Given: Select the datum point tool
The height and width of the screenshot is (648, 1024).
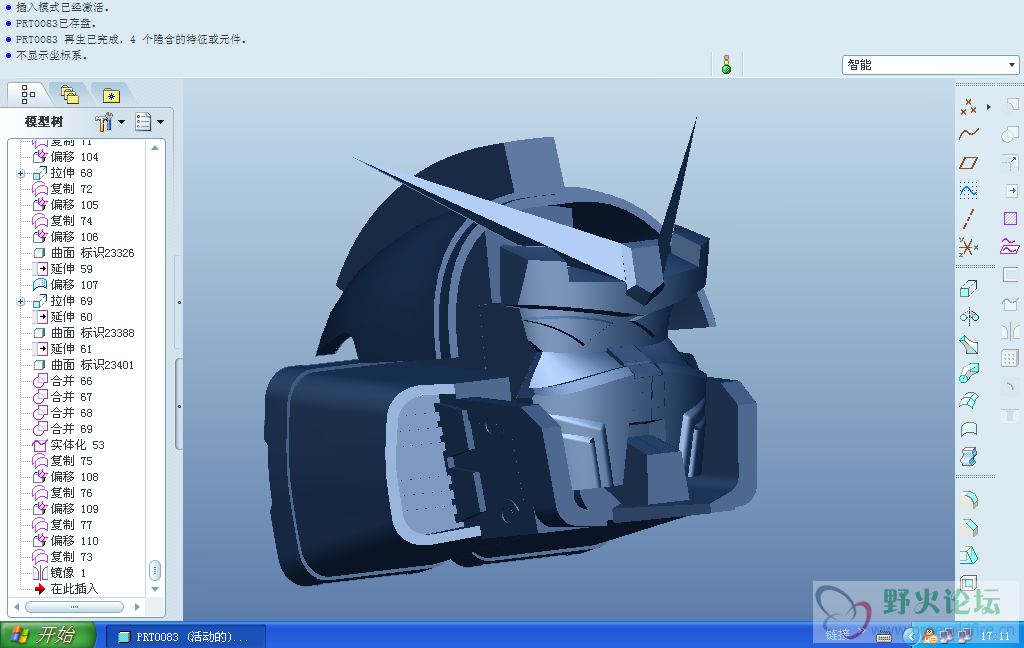Looking at the screenshot, I should (968, 106).
